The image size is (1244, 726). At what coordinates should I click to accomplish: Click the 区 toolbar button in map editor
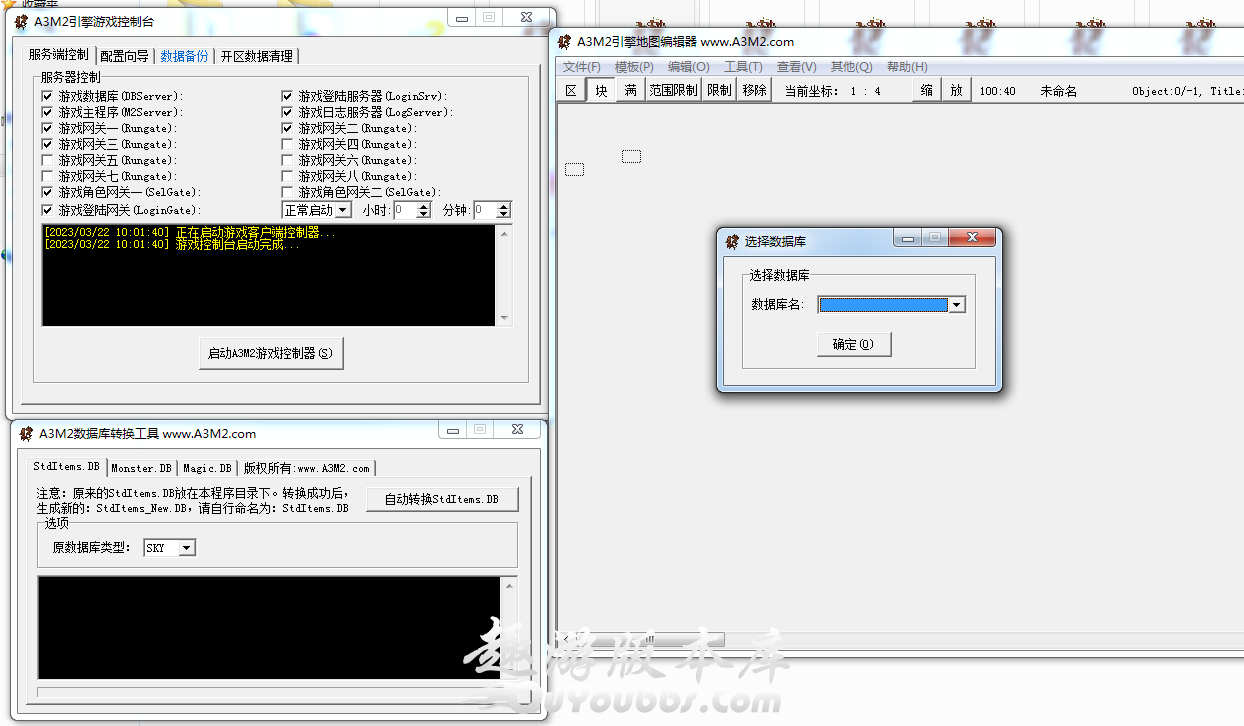[571, 90]
